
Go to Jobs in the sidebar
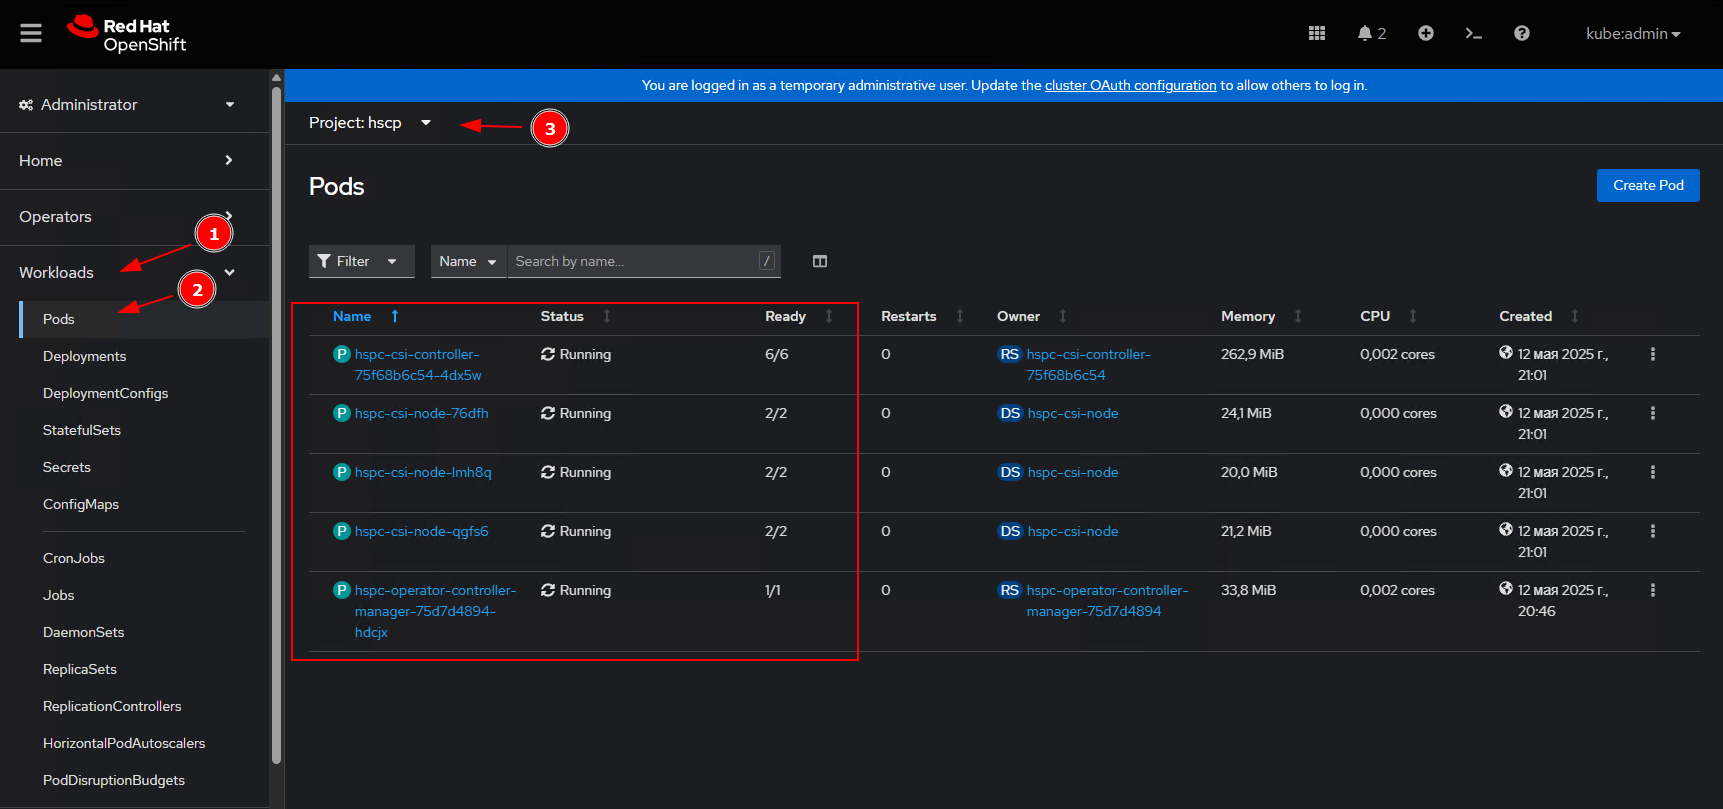click(59, 595)
